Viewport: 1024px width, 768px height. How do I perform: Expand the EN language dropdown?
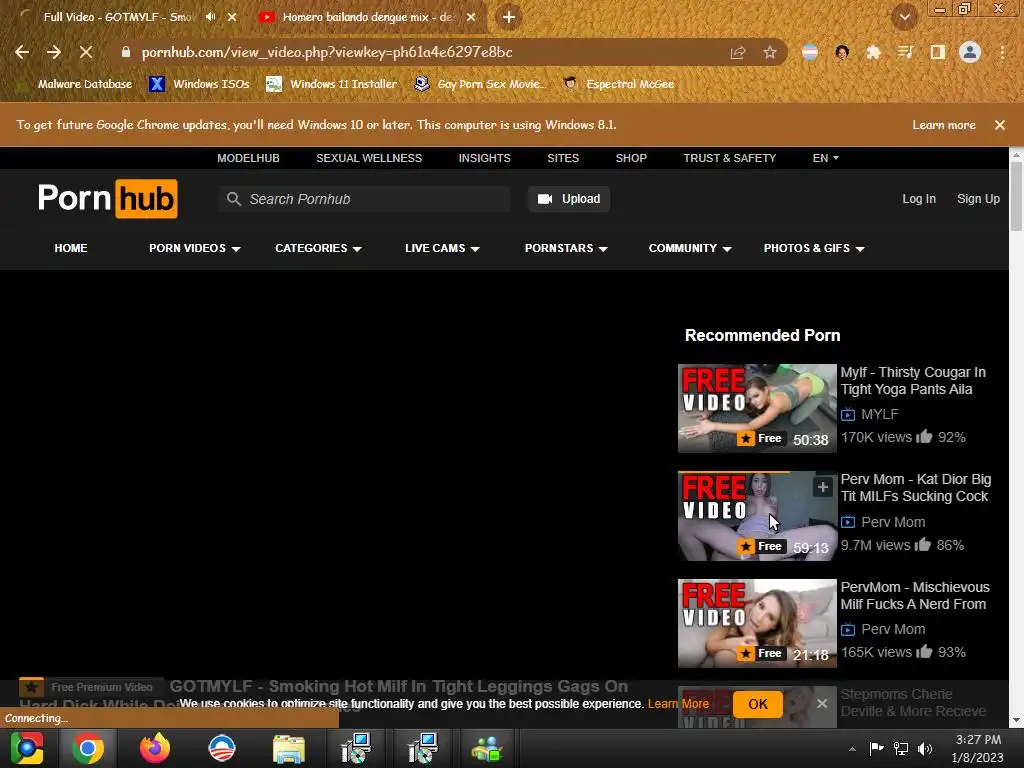(x=825, y=158)
